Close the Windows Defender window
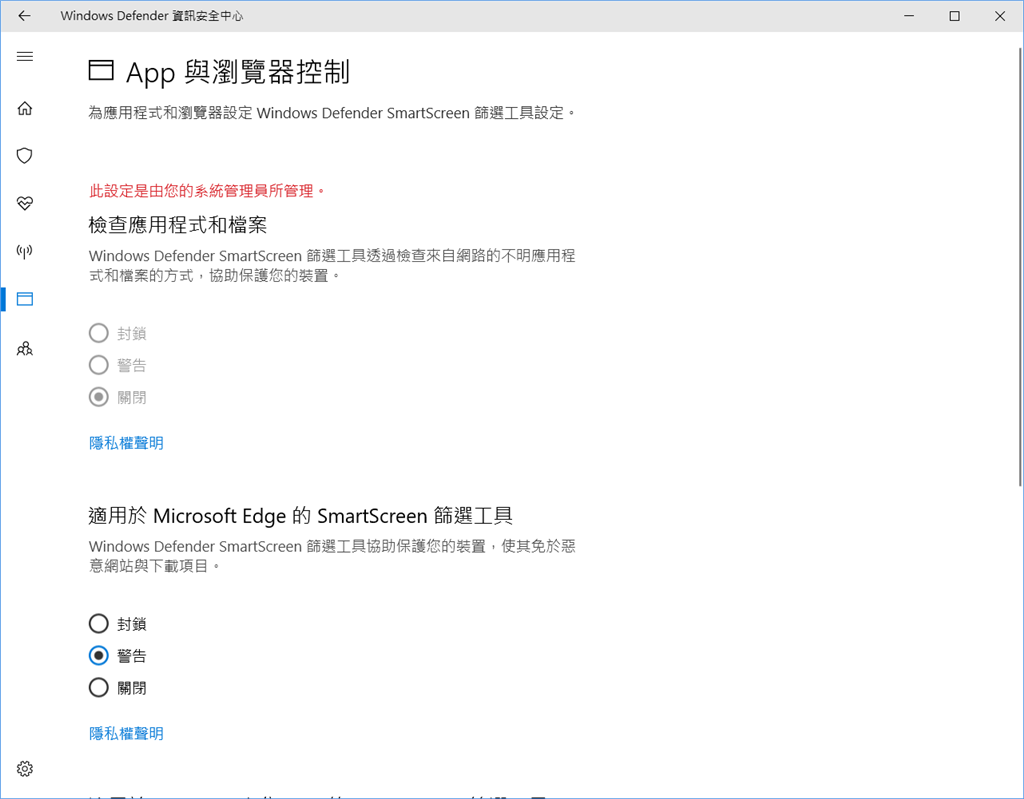The width and height of the screenshot is (1024, 799). pyautogui.click(x=1000, y=16)
